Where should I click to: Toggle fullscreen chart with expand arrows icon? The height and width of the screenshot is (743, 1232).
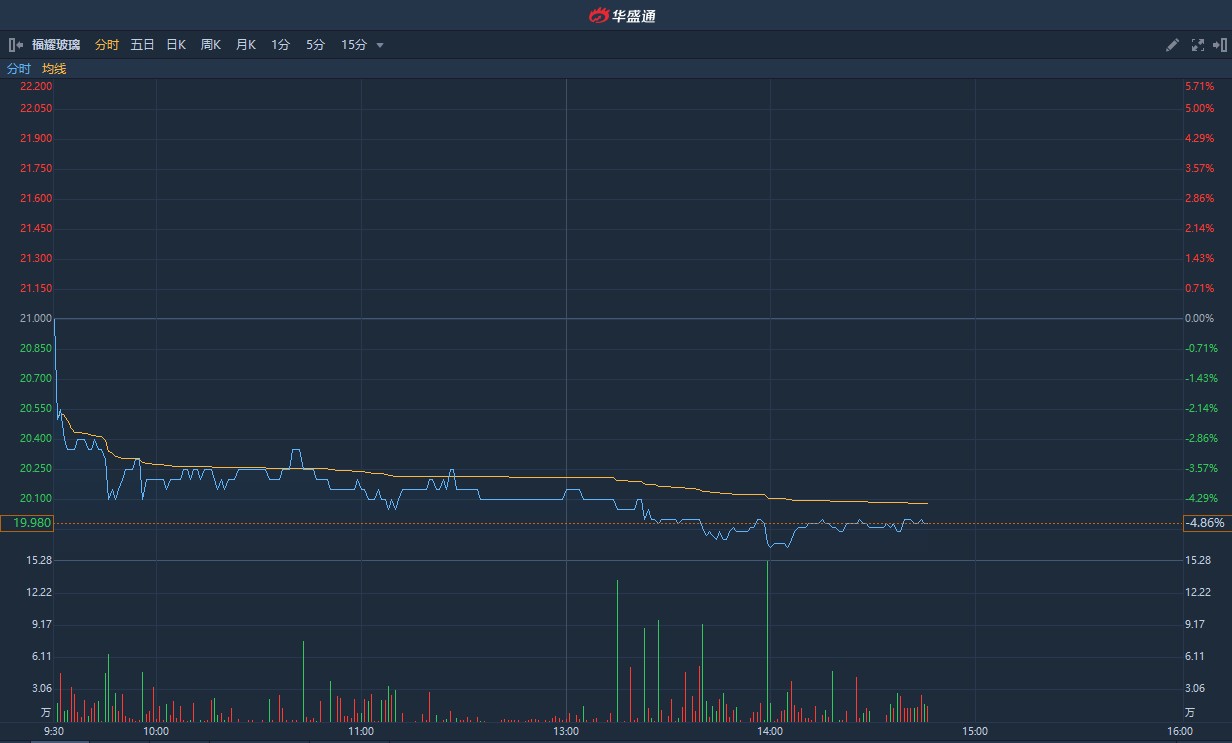pos(1198,45)
